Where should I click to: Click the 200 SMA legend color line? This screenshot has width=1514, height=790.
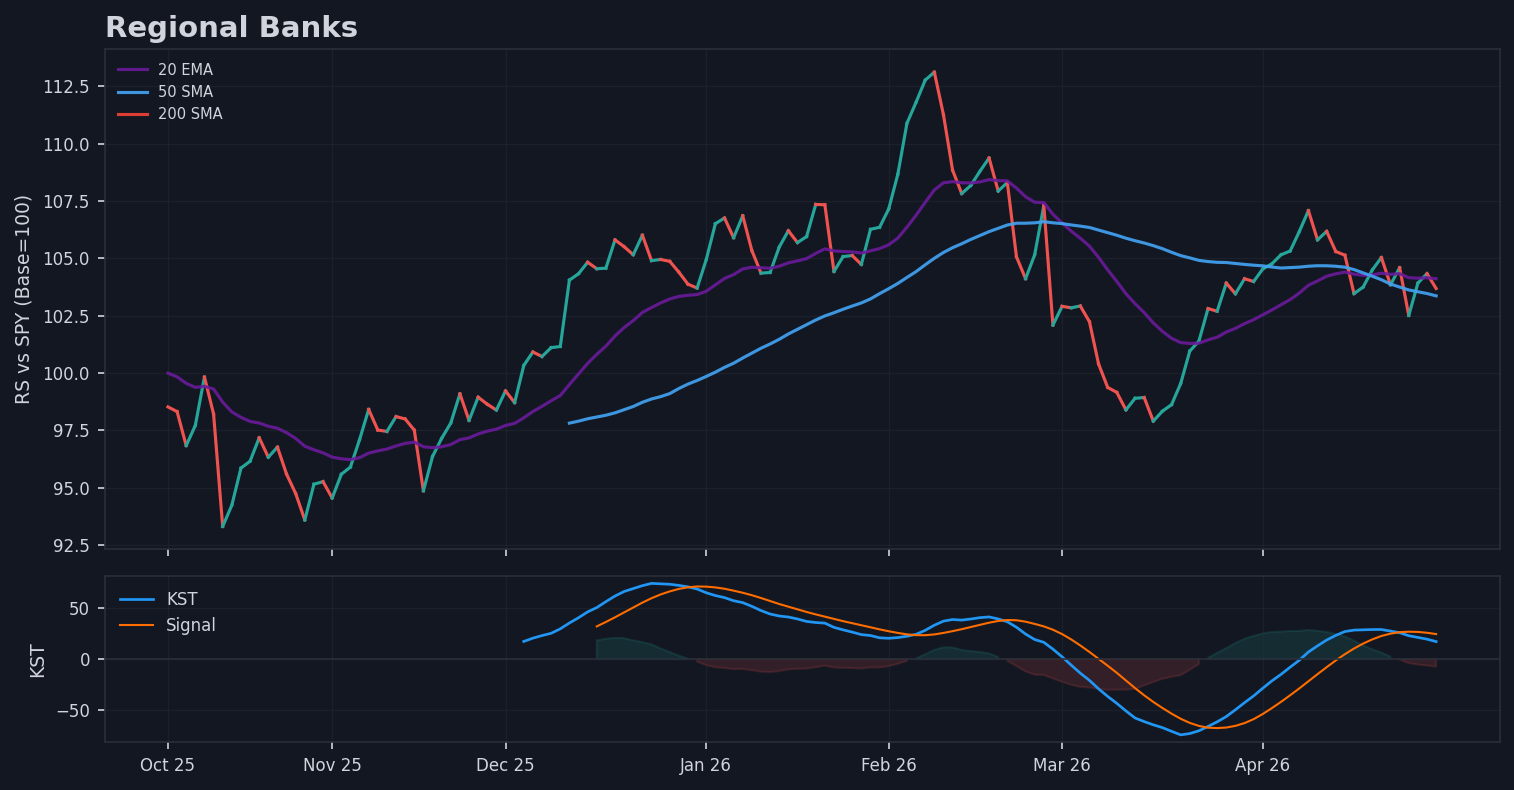[133, 114]
